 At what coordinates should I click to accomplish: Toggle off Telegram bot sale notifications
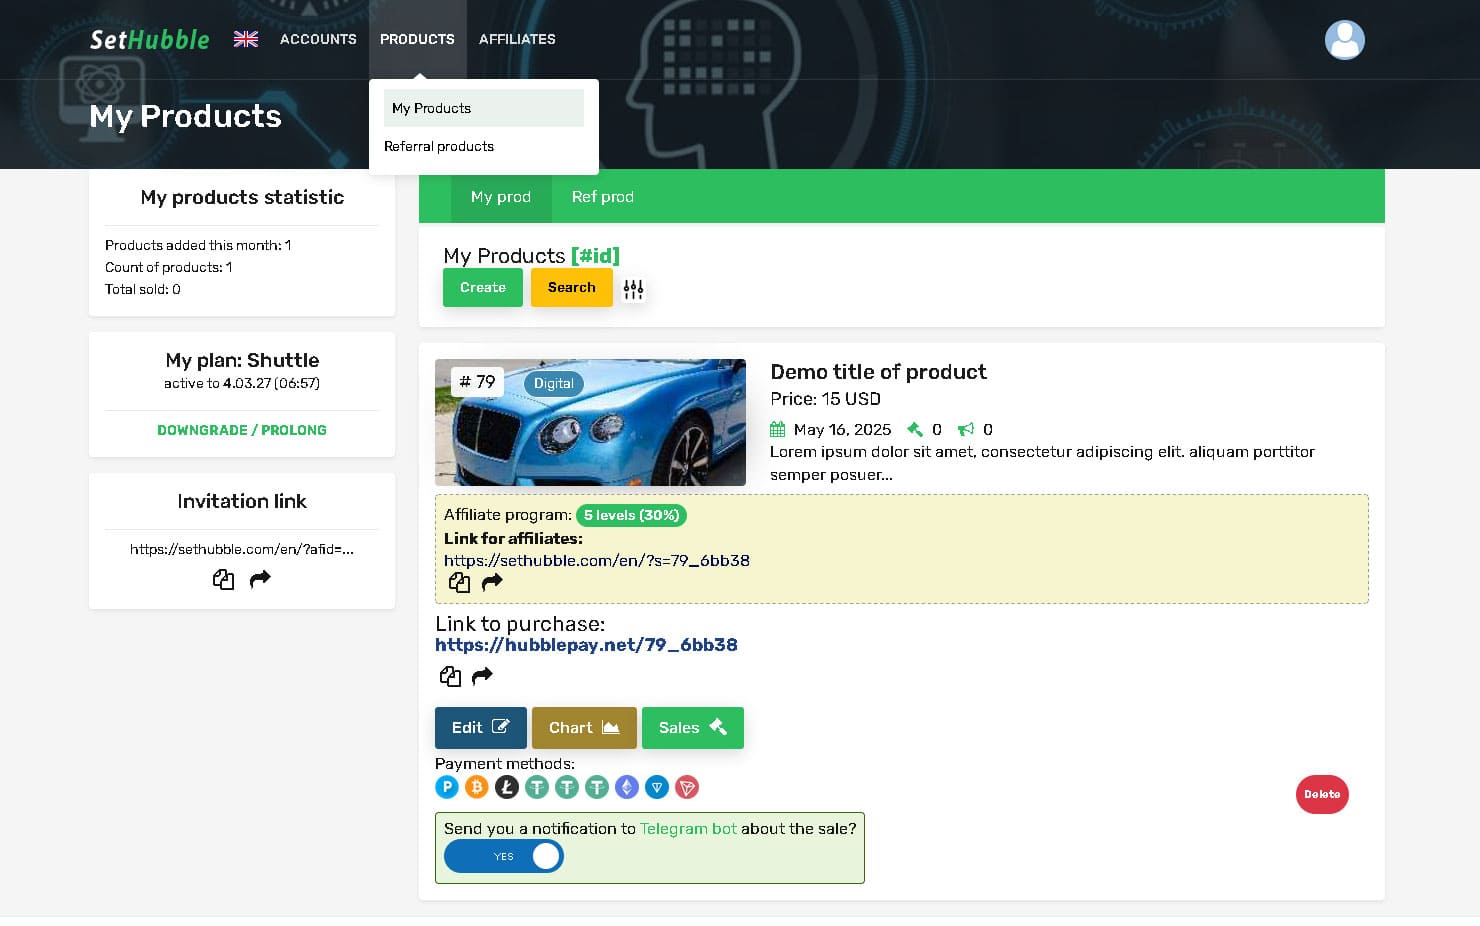tap(504, 856)
